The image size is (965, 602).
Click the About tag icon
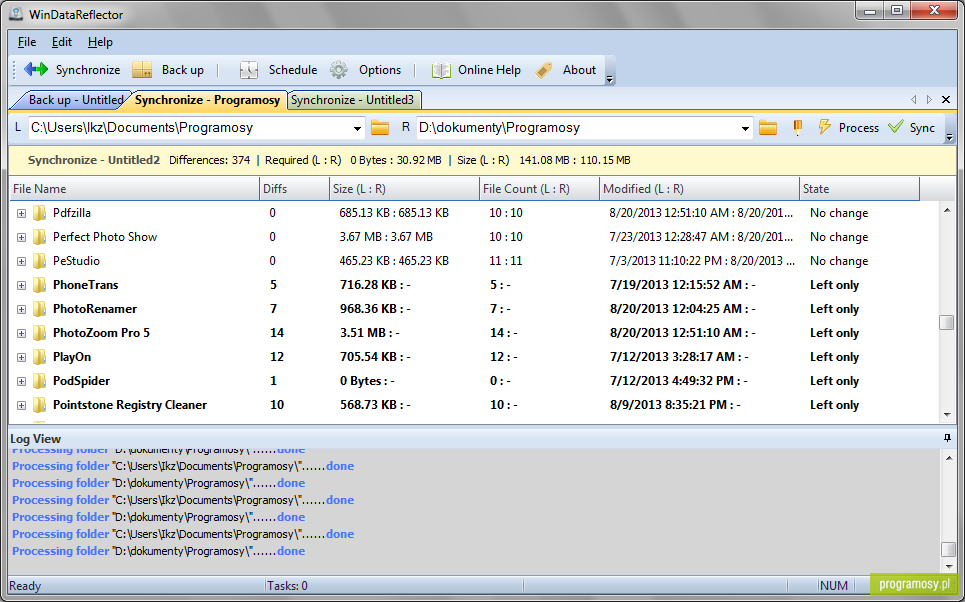coord(544,70)
